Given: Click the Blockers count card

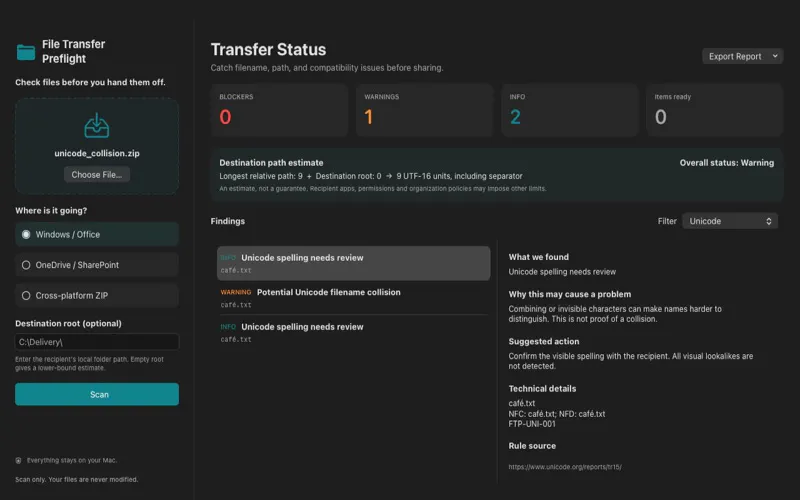Looking at the screenshot, I should (280, 110).
